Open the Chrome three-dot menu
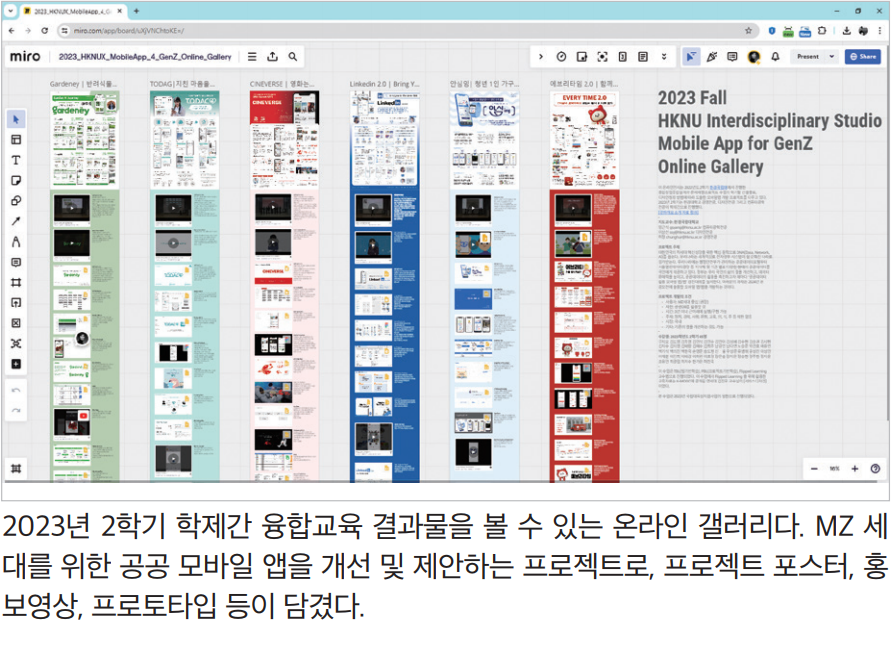 tap(880, 30)
